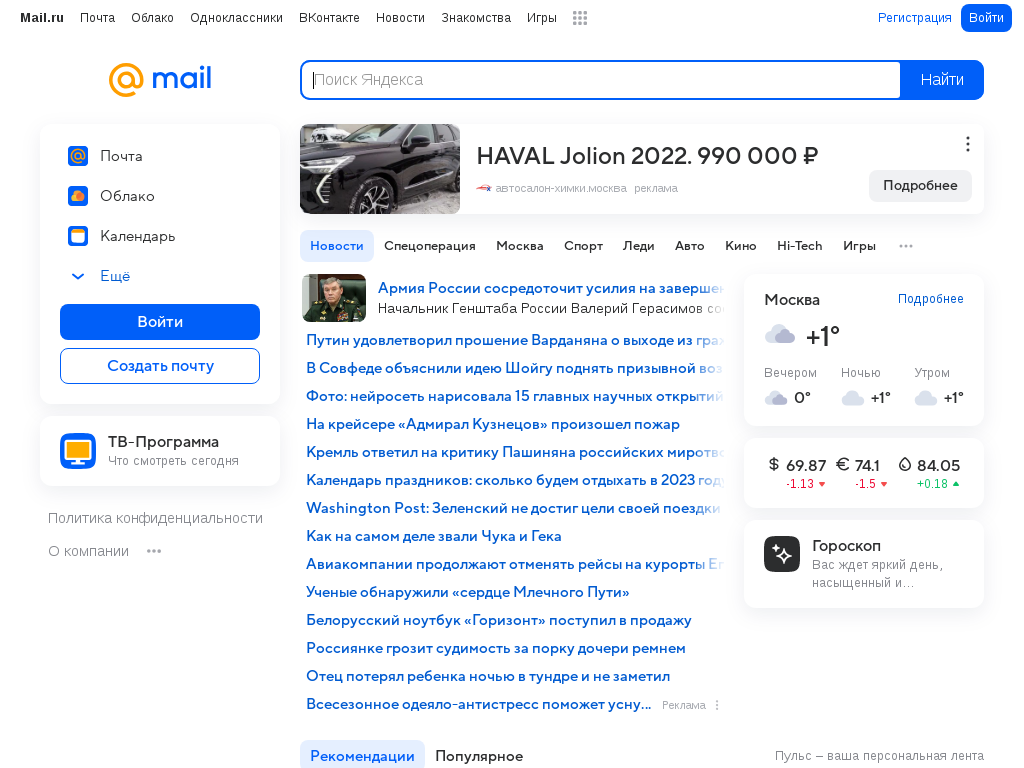Click the Календарь calendar icon in sidebar
The width and height of the screenshot is (1024, 768).
point(78,236)
